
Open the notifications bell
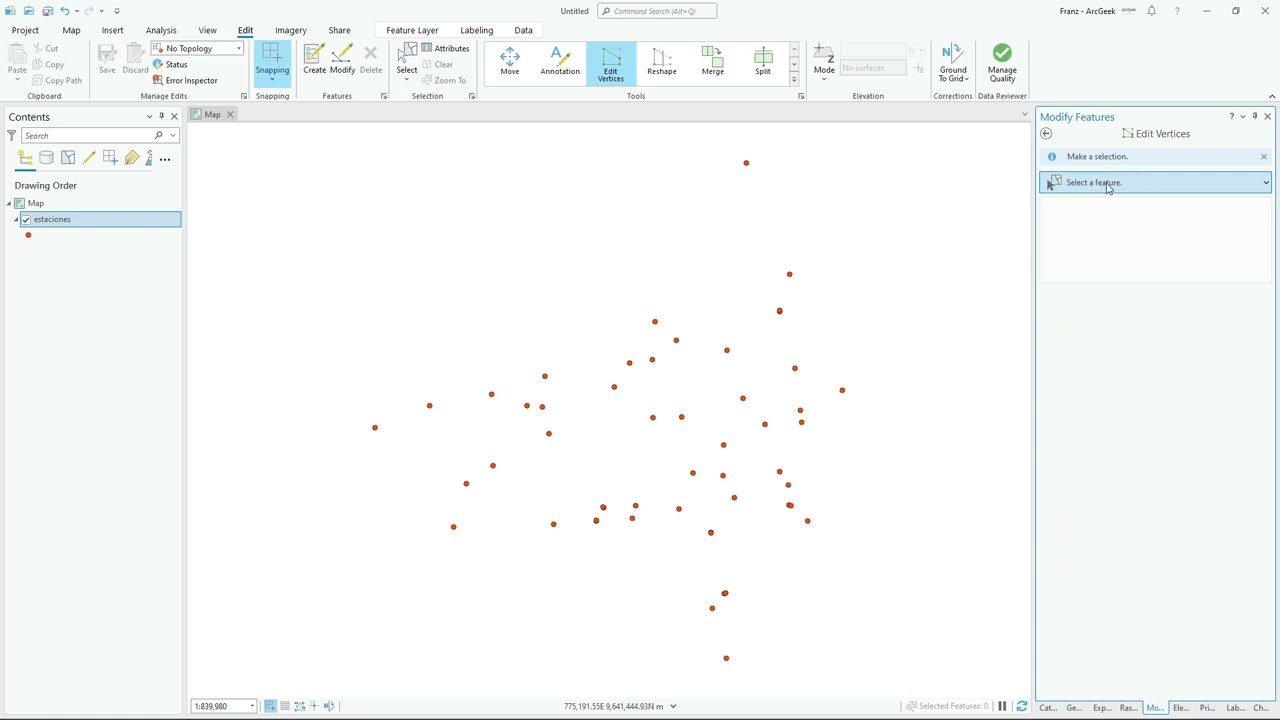click(x=1152, y=11)
